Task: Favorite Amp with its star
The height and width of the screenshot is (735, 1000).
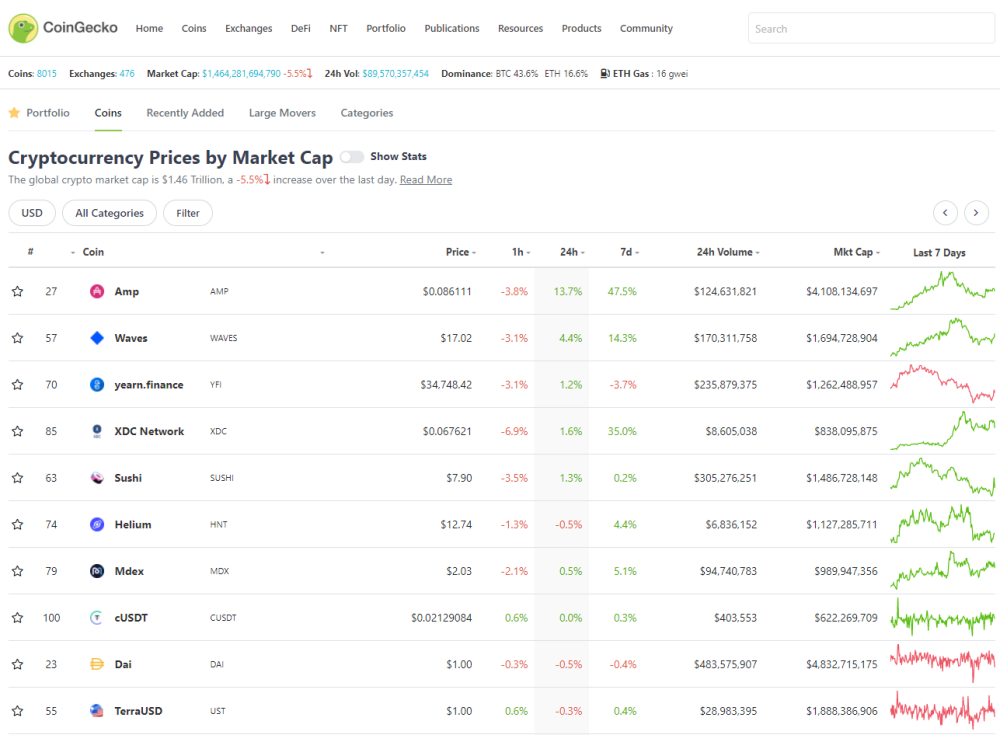Action: pyautogui.click(x=18, y=292)
